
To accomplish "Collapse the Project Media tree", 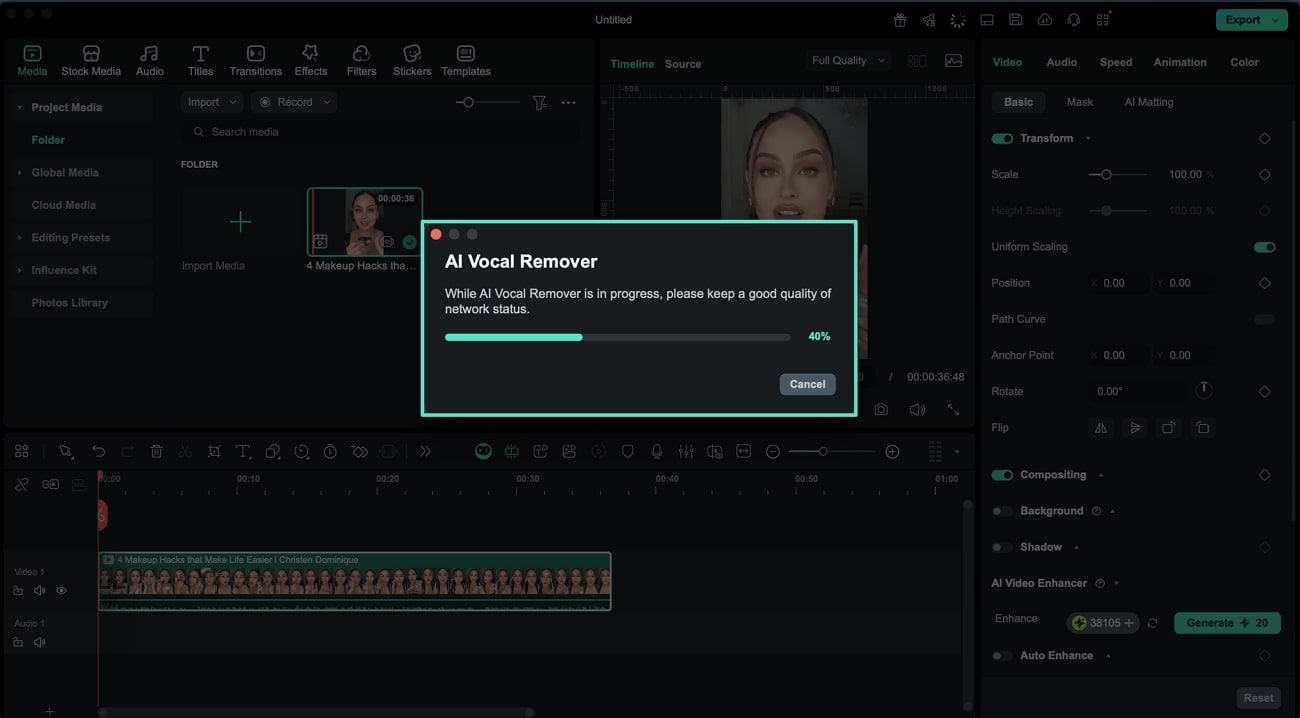I will (20, 107).
